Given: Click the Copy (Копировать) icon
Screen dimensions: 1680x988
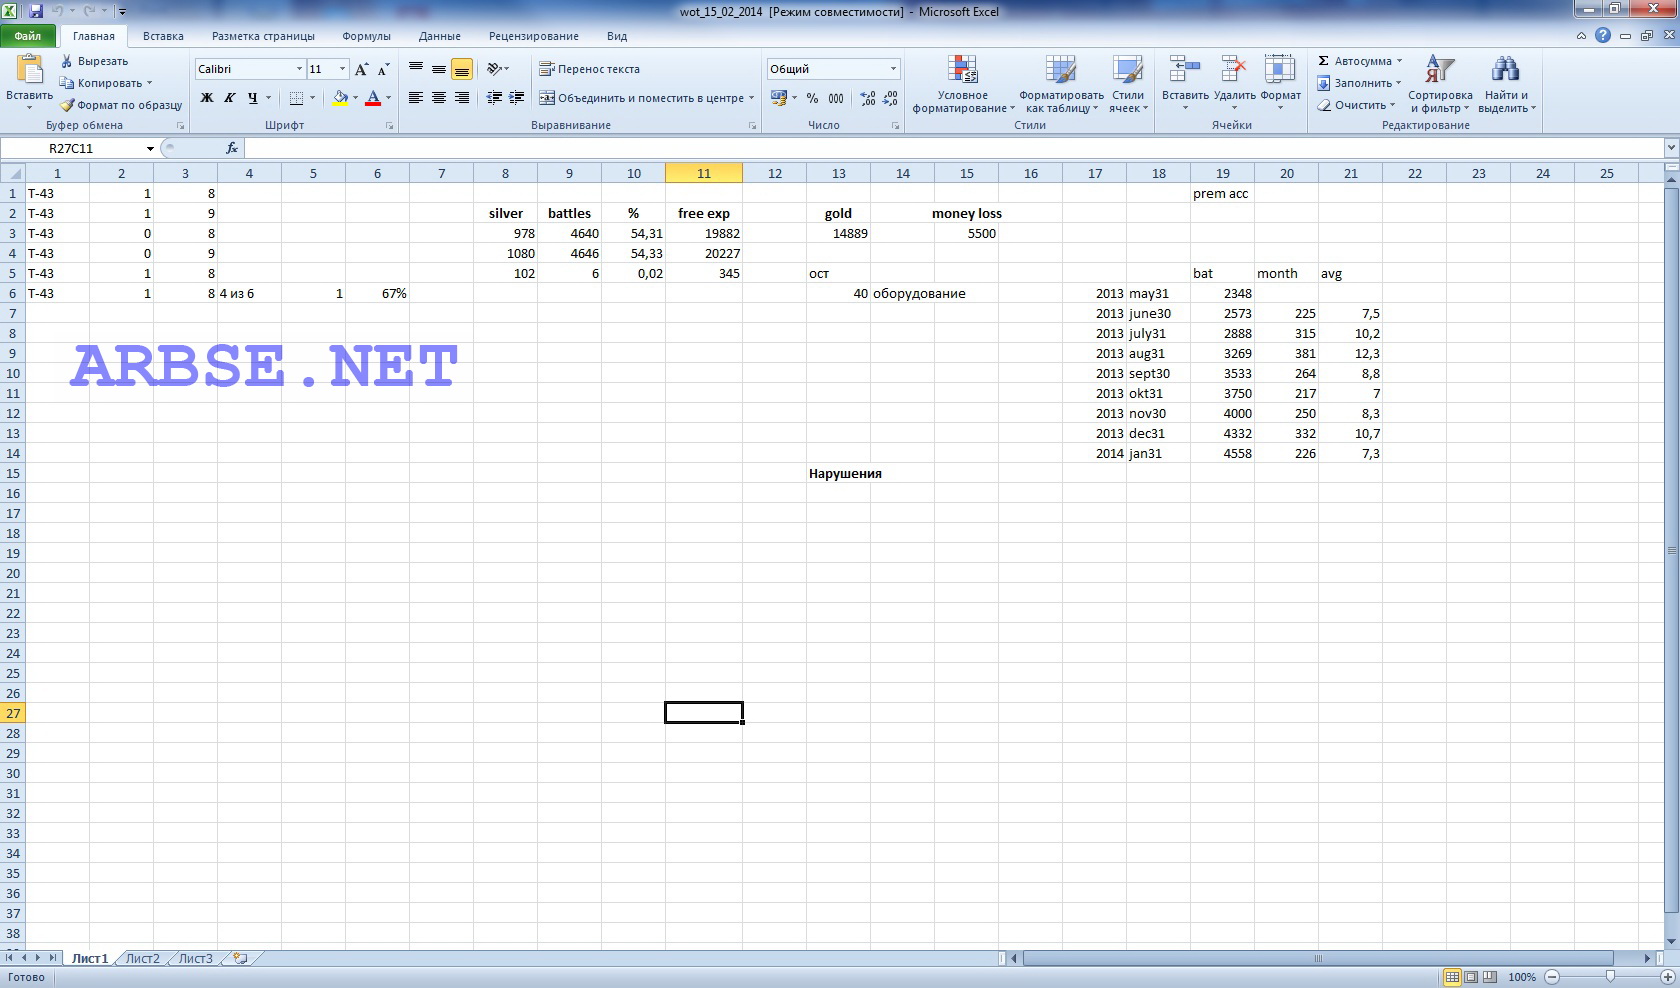Looking at the screenshot, I should coord(66,83).
